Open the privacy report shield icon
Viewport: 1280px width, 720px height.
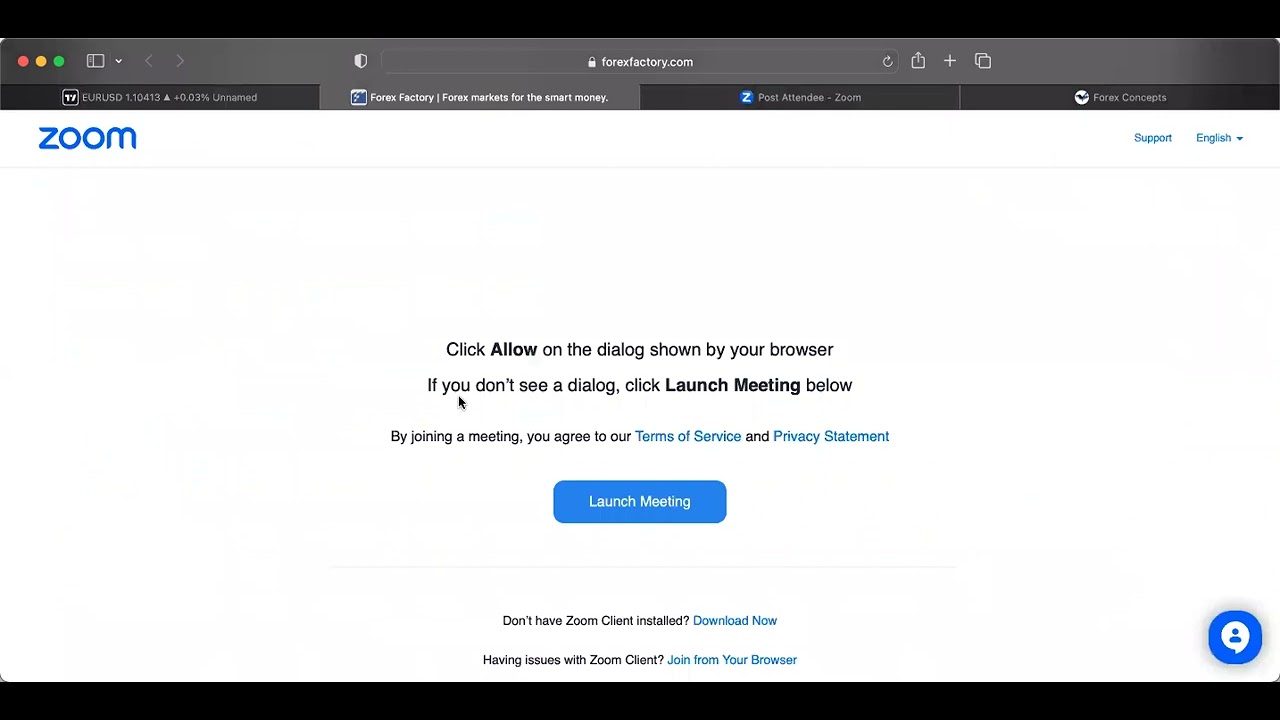click(x=361, y=61)
